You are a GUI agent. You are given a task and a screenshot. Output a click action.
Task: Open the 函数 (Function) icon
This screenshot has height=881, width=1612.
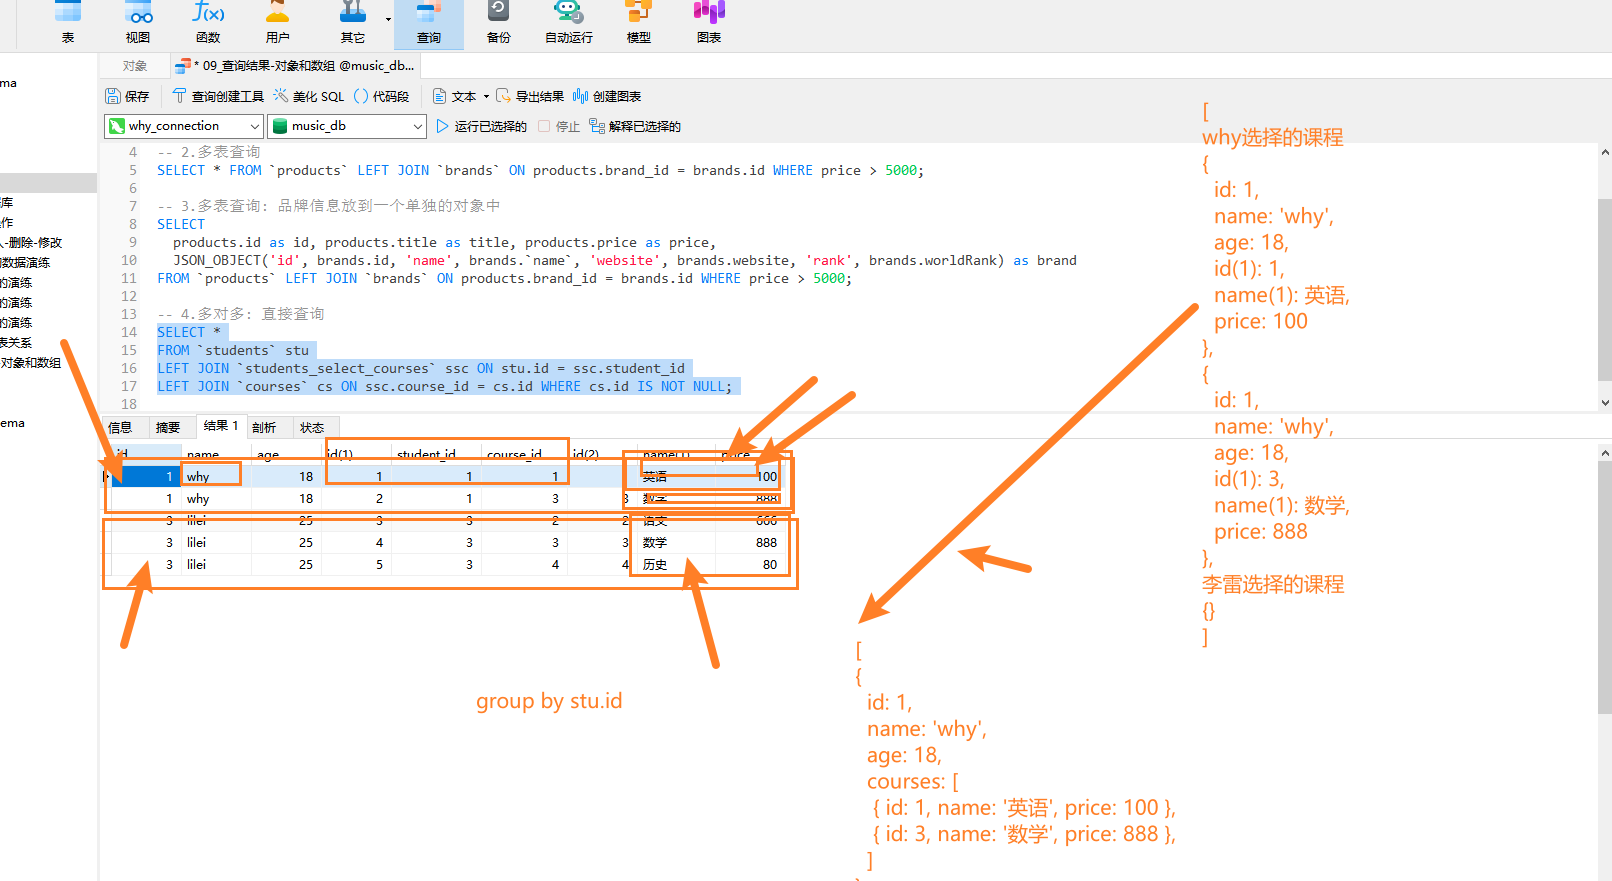point(208,22)
